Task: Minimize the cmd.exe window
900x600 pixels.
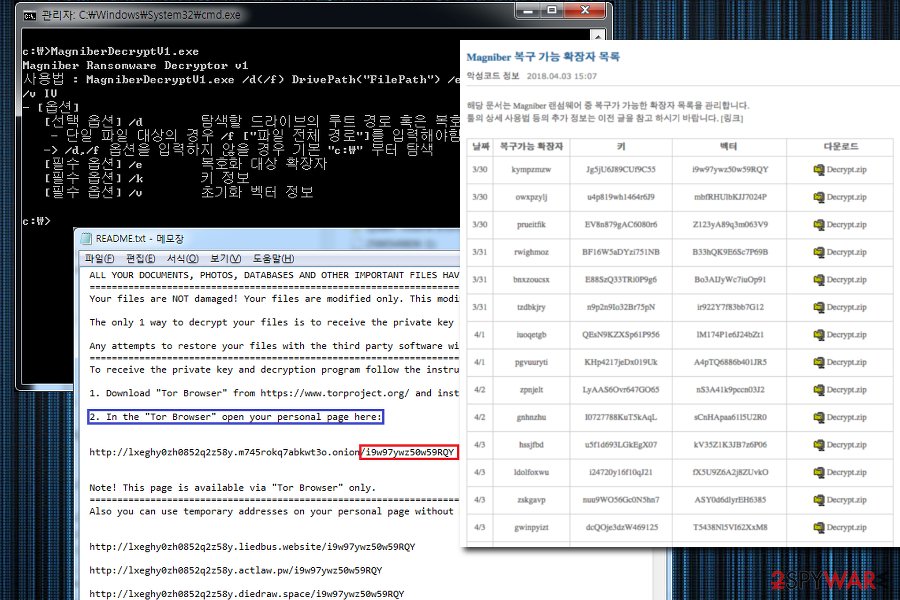Action: (529, 10)
